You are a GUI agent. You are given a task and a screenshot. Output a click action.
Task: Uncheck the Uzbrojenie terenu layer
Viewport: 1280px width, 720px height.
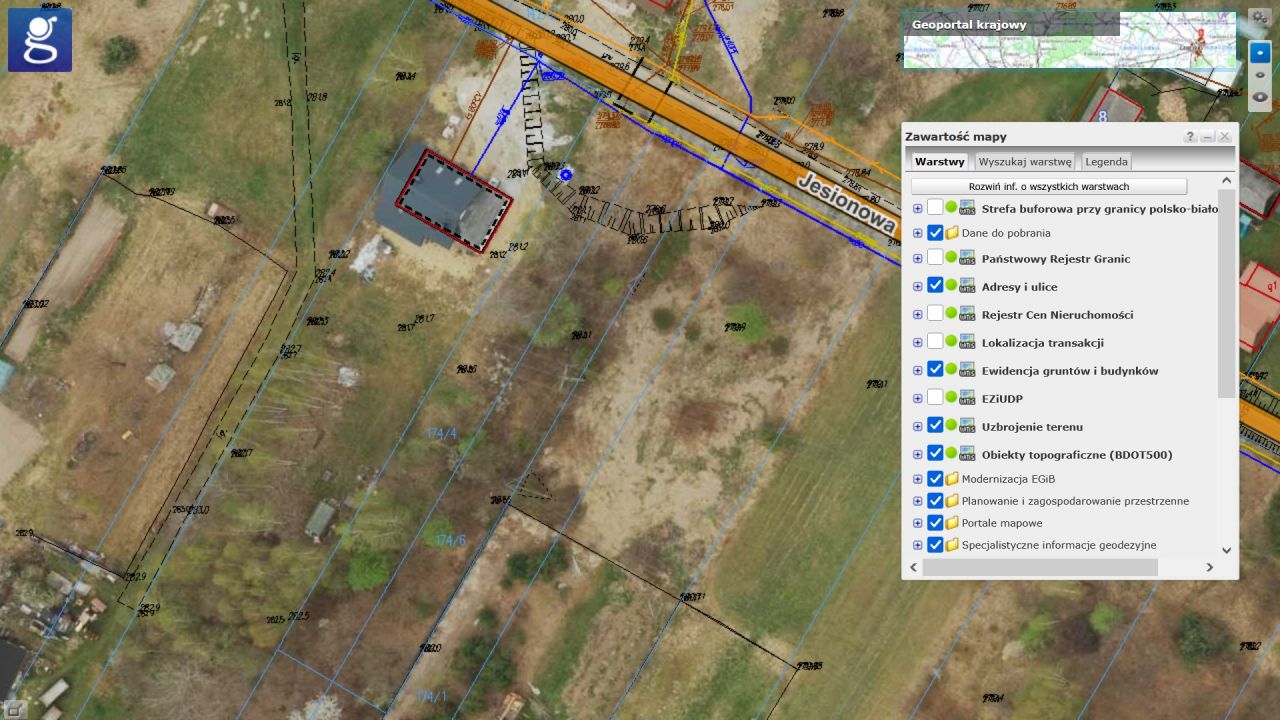[935, 426]
